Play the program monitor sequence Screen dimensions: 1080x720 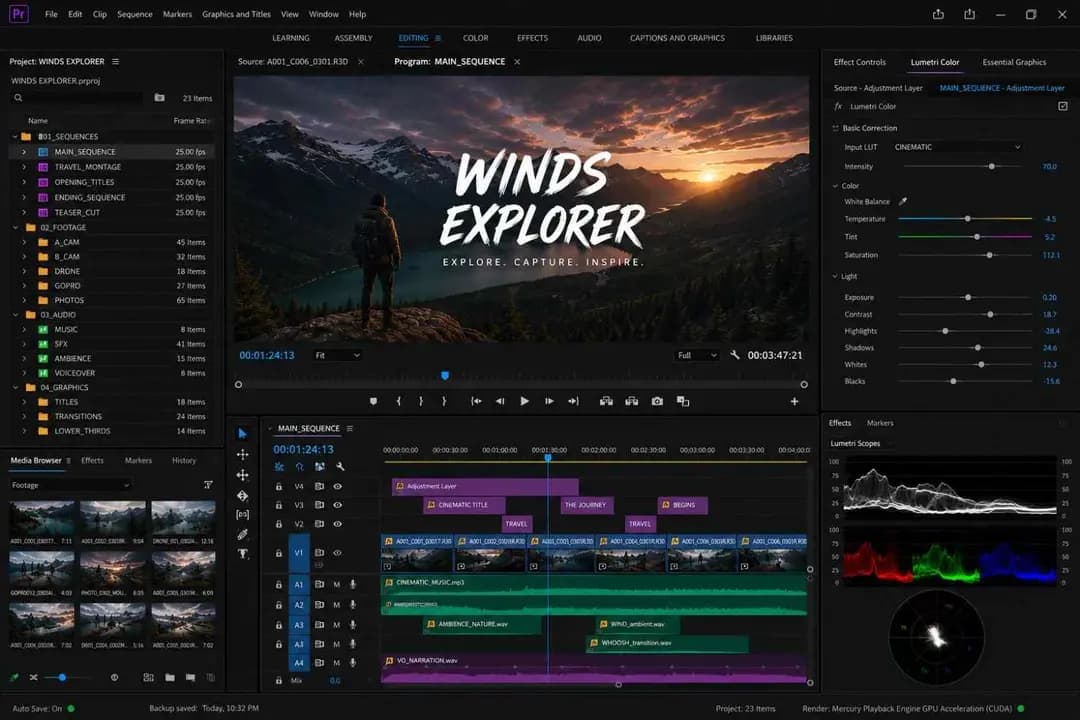tap(524, 401)
